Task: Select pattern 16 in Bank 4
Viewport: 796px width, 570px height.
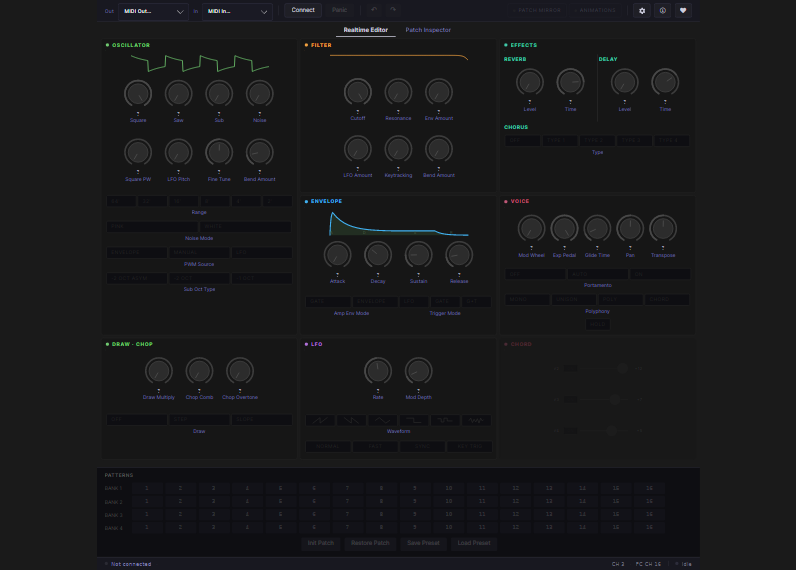Action: 649,528
